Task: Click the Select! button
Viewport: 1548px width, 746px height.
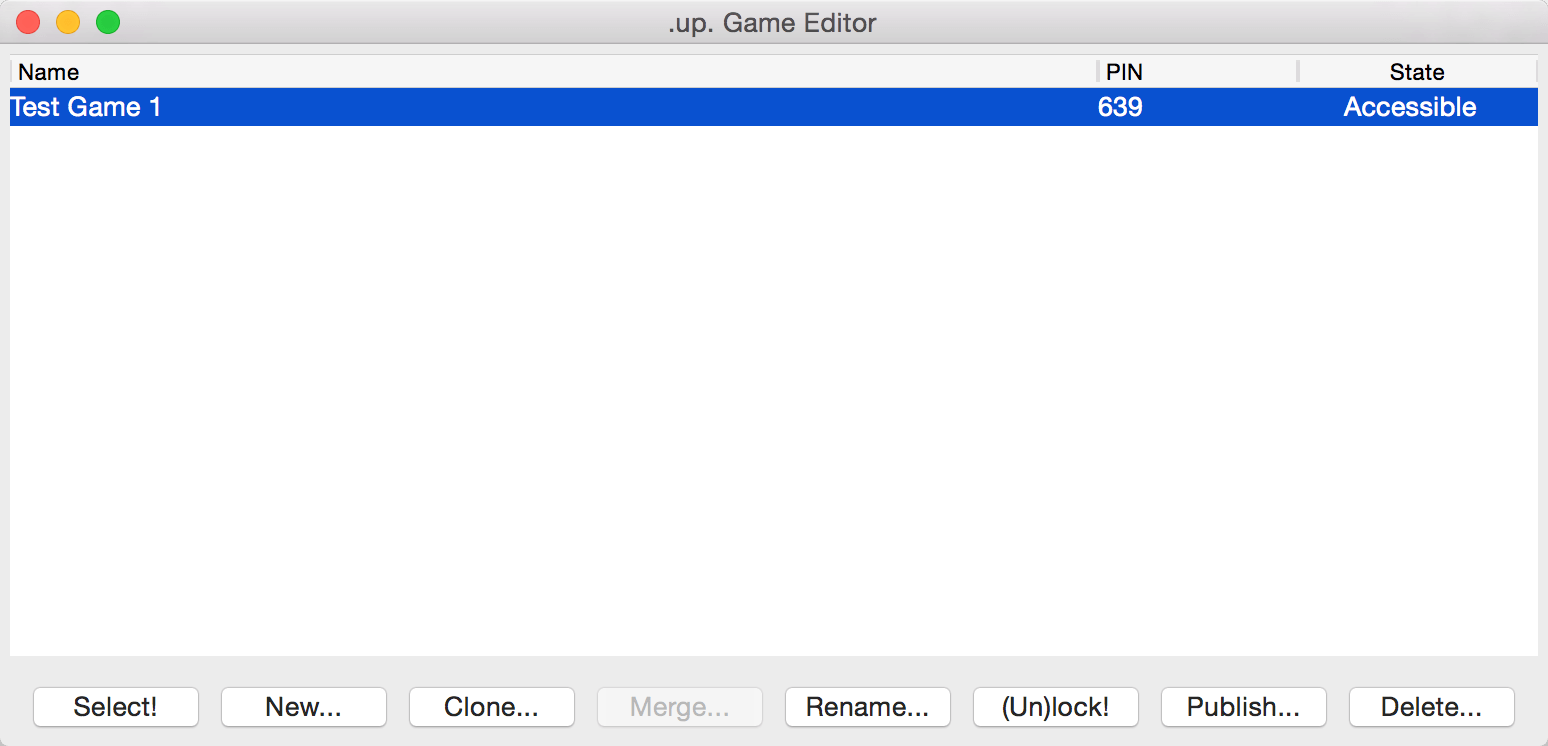Action: pyautogui.click(x=116, y=707)
